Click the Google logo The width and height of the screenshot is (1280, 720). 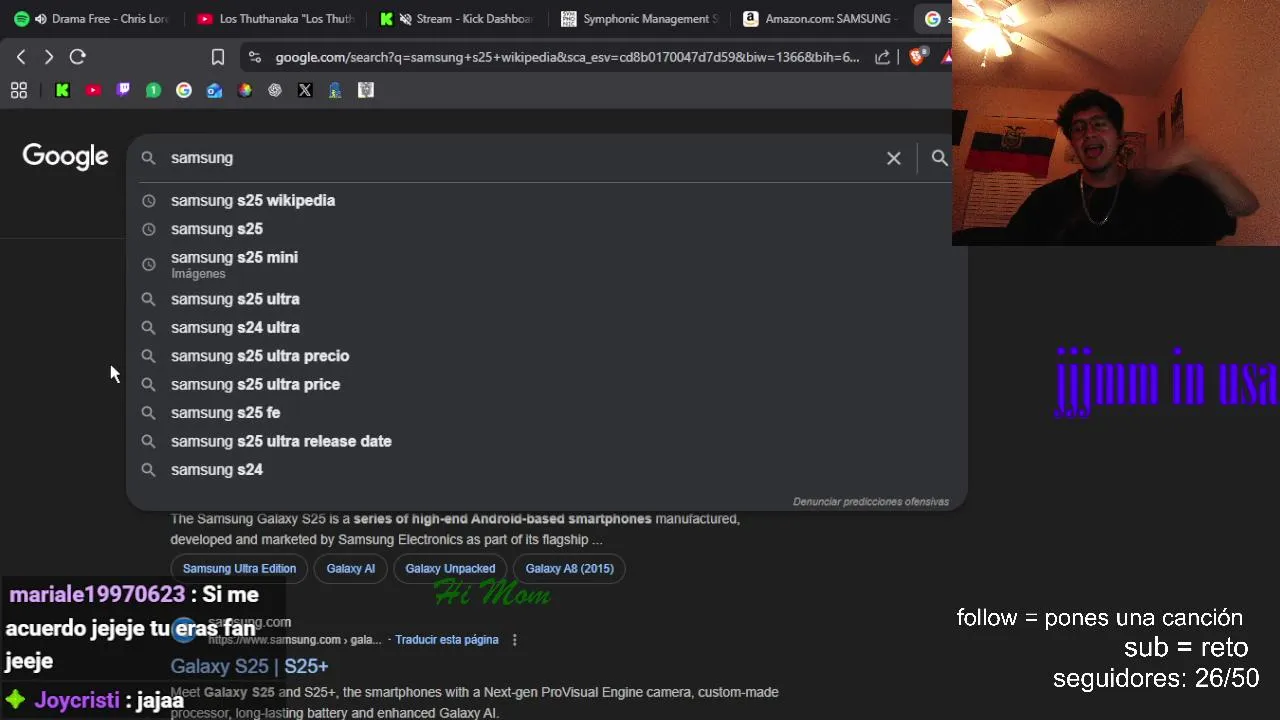coord(65,157)
